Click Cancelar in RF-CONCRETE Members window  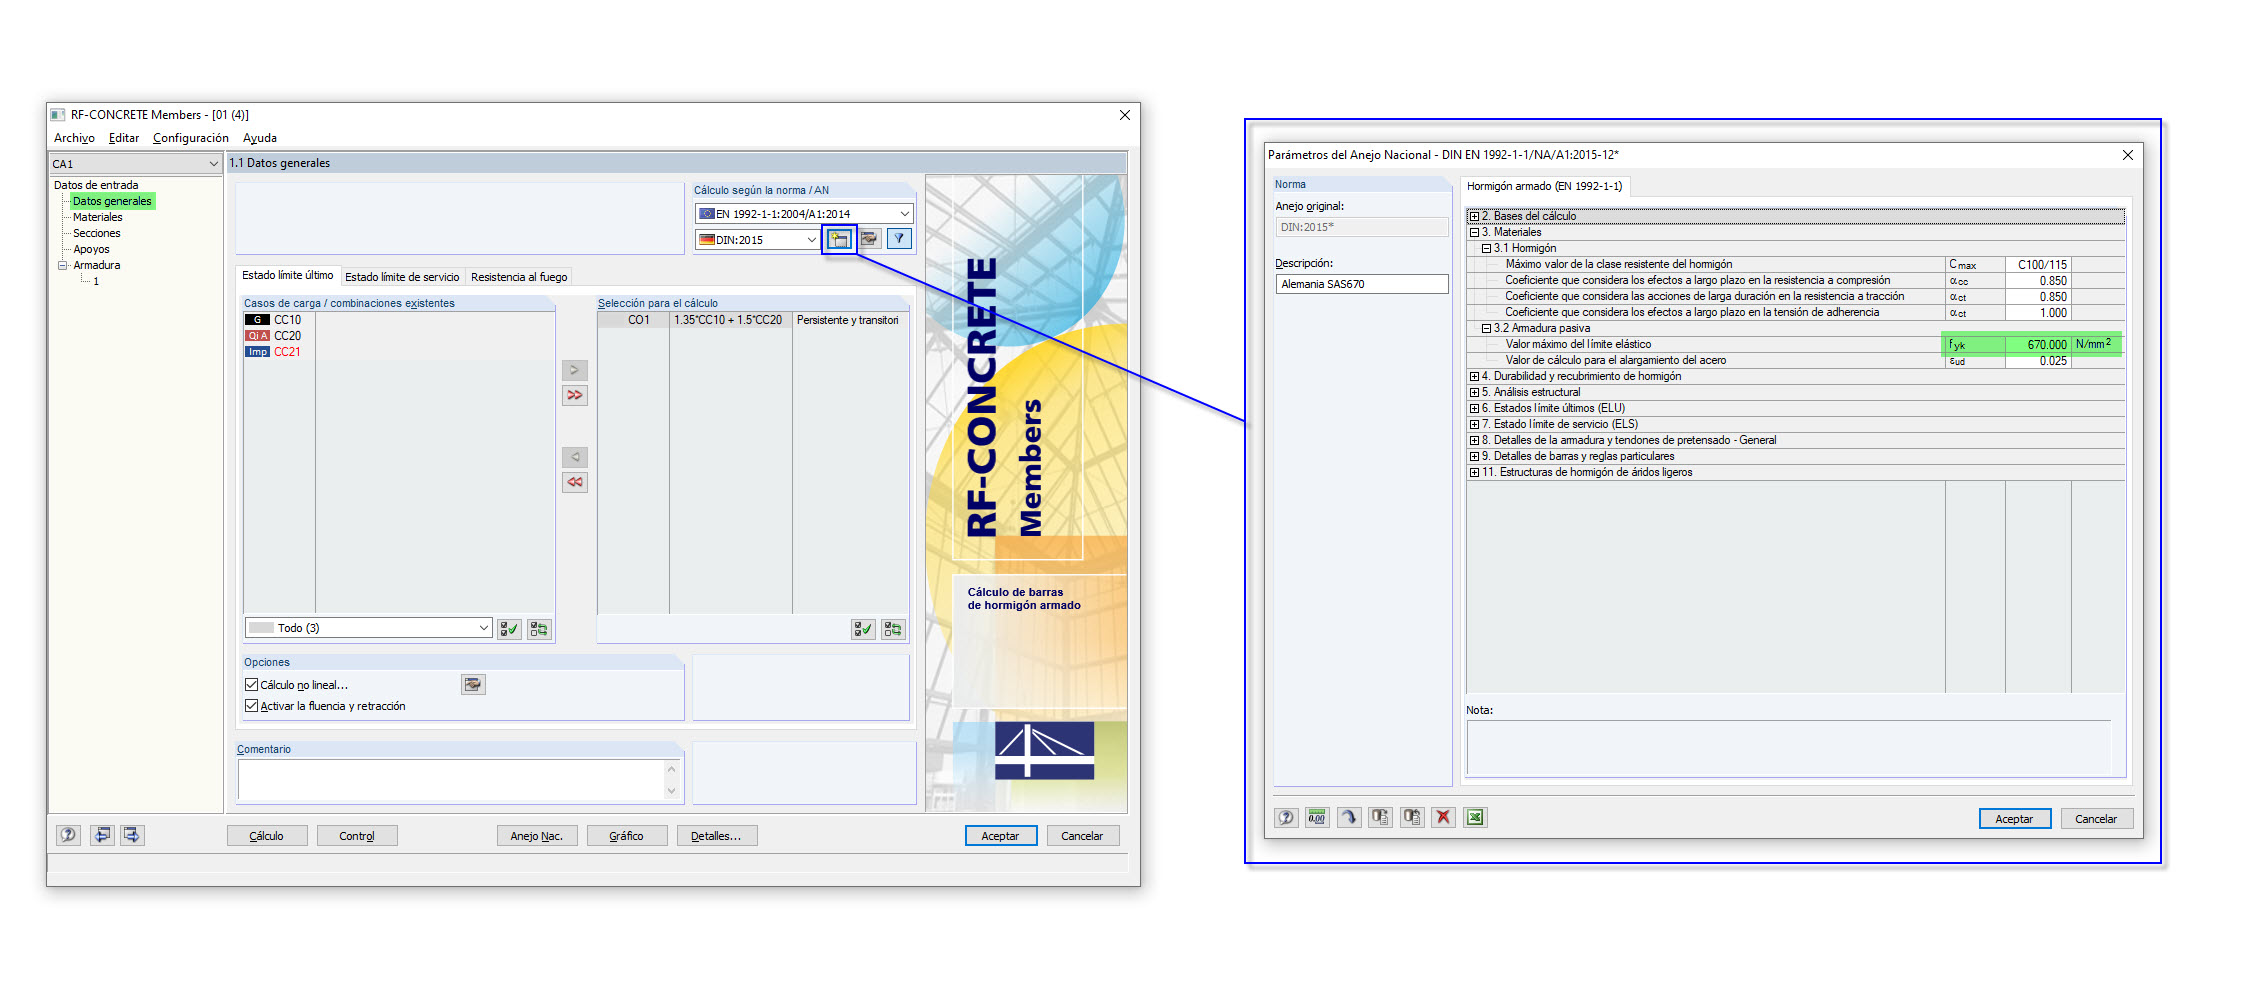(1082, 836)
